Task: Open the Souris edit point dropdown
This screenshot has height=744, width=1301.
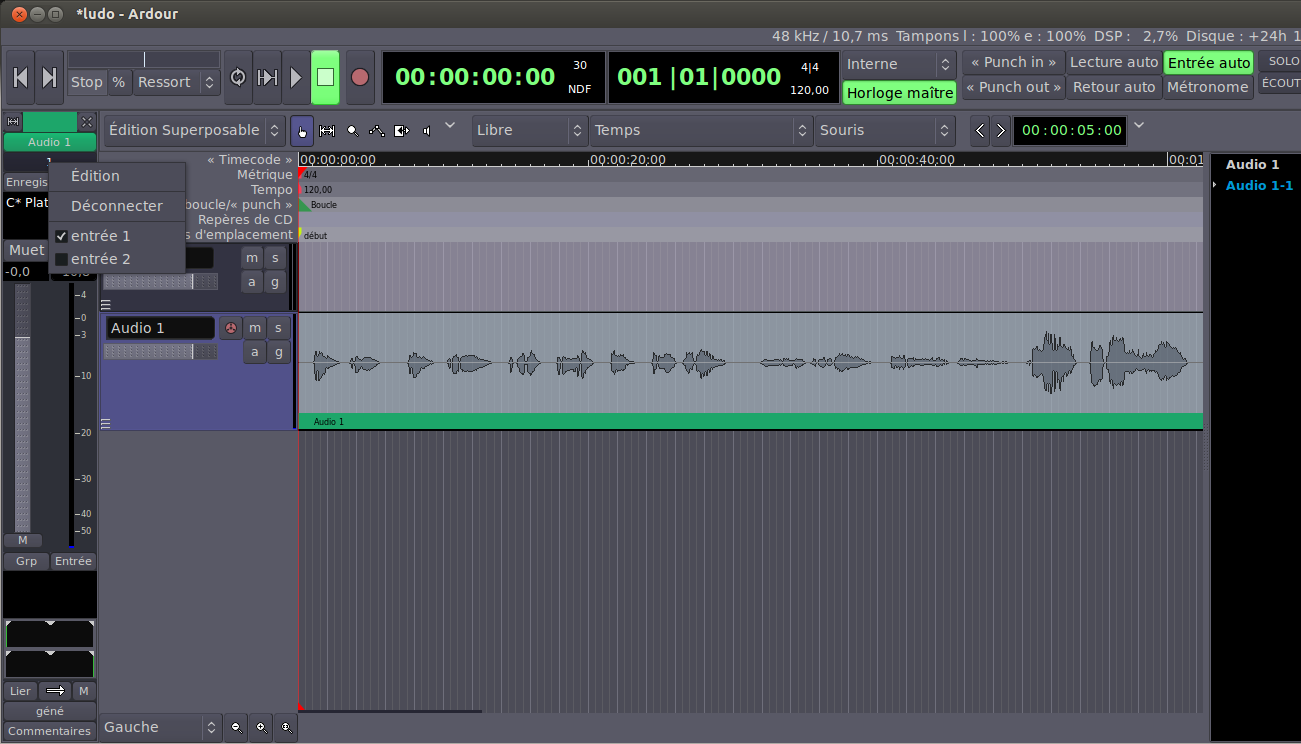Action: (x=886, y=130)
